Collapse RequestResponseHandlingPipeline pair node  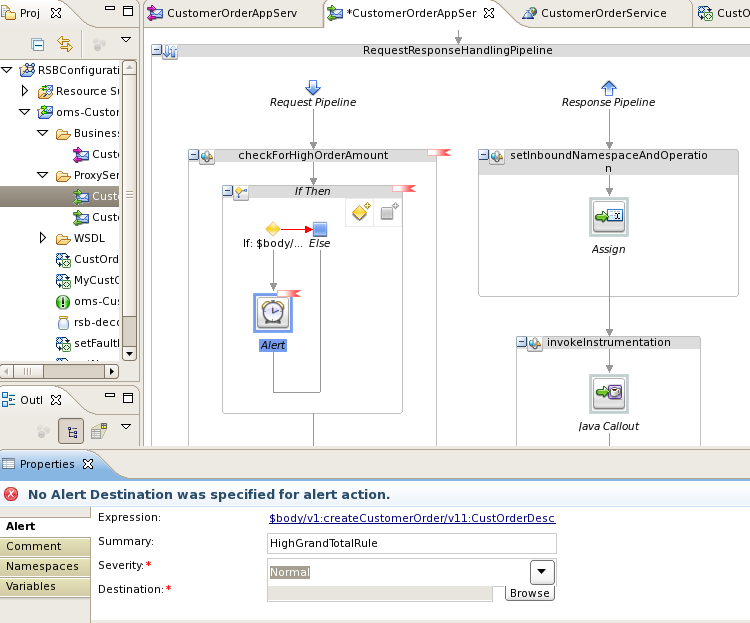156,49
